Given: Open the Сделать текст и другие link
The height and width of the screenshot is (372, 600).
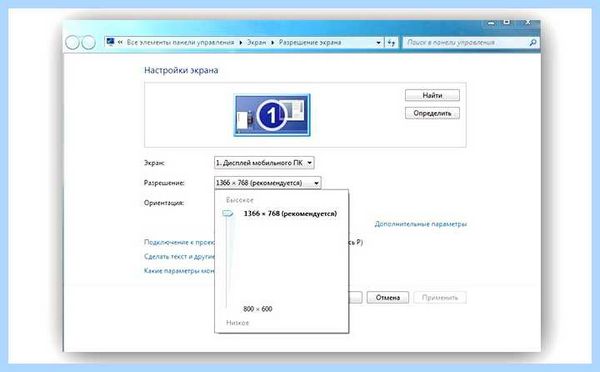Looking at the screenshot, I should pyautogui.click(x=179, y=256).
